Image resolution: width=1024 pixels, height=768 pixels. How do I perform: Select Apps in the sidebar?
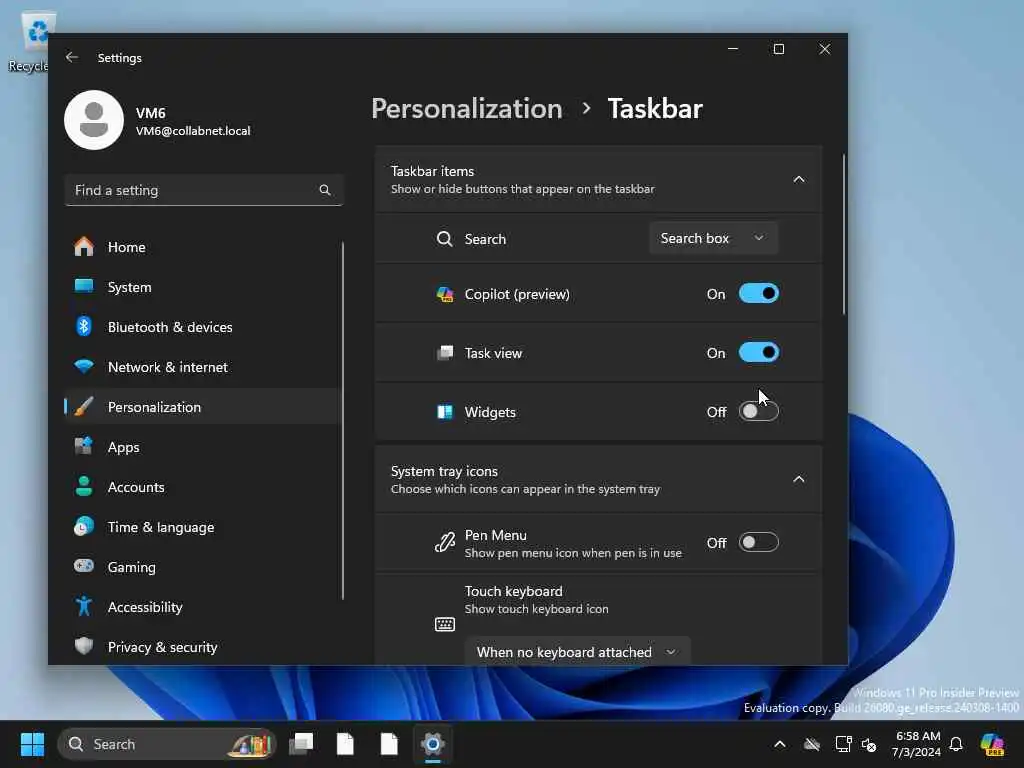[202, 447]
